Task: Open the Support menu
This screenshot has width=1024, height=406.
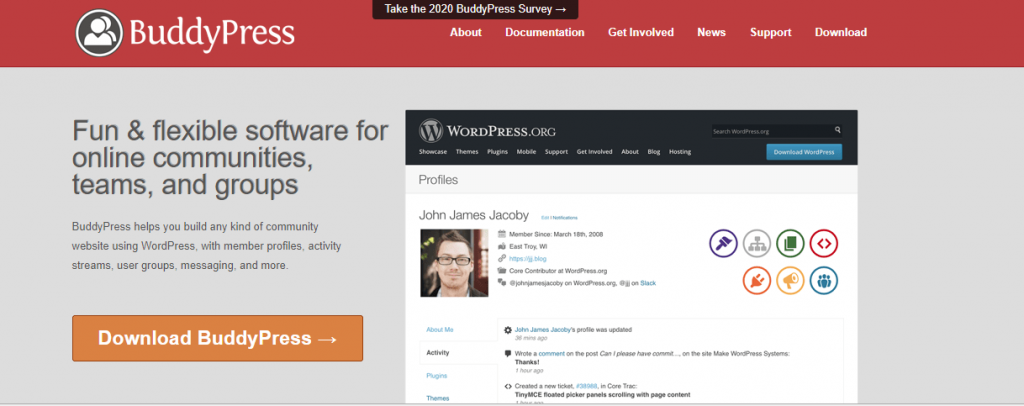Action: tap(771, 32)
